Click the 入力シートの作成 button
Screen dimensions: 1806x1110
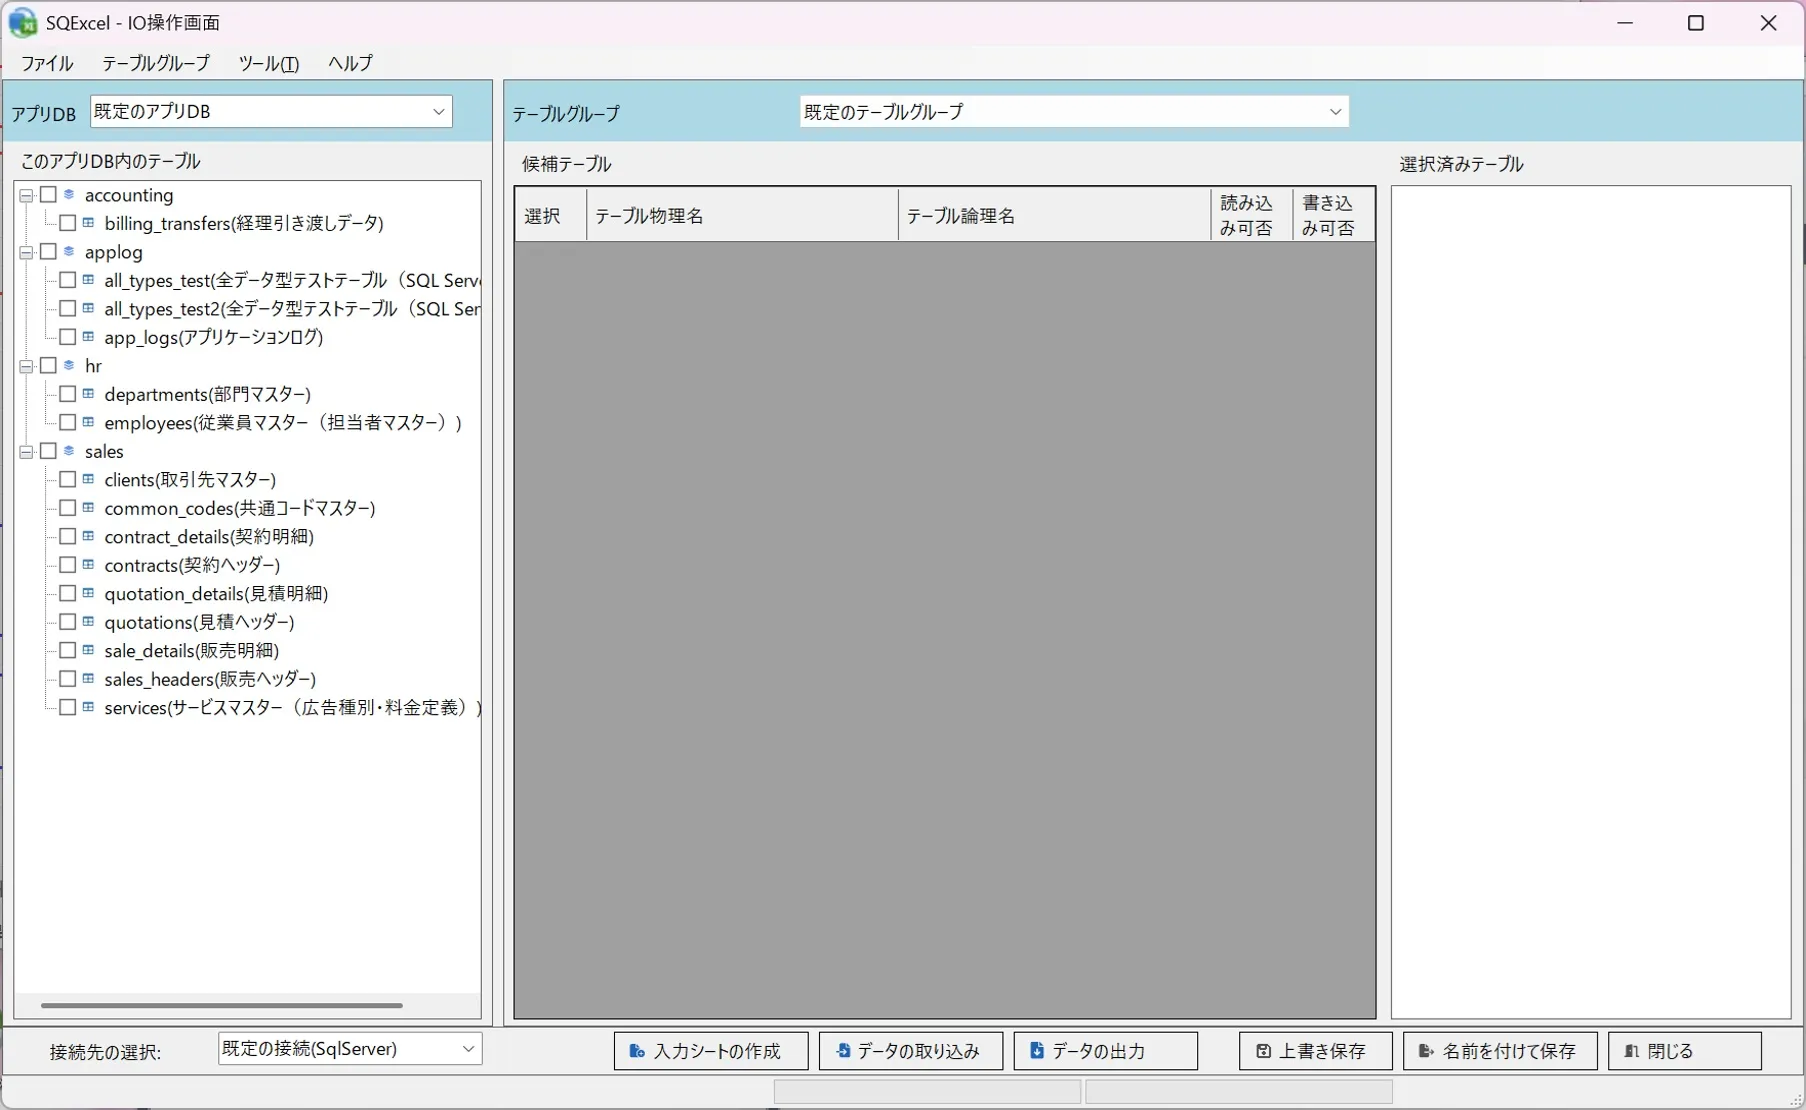pos(711,1051)
